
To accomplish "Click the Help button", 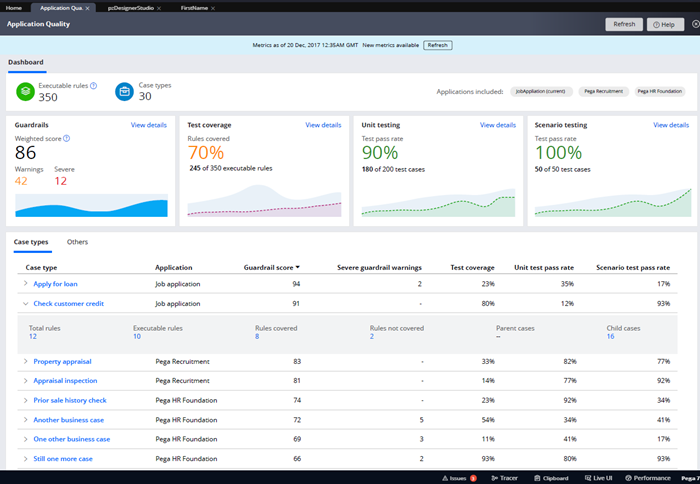I will (x=665, y=25).
